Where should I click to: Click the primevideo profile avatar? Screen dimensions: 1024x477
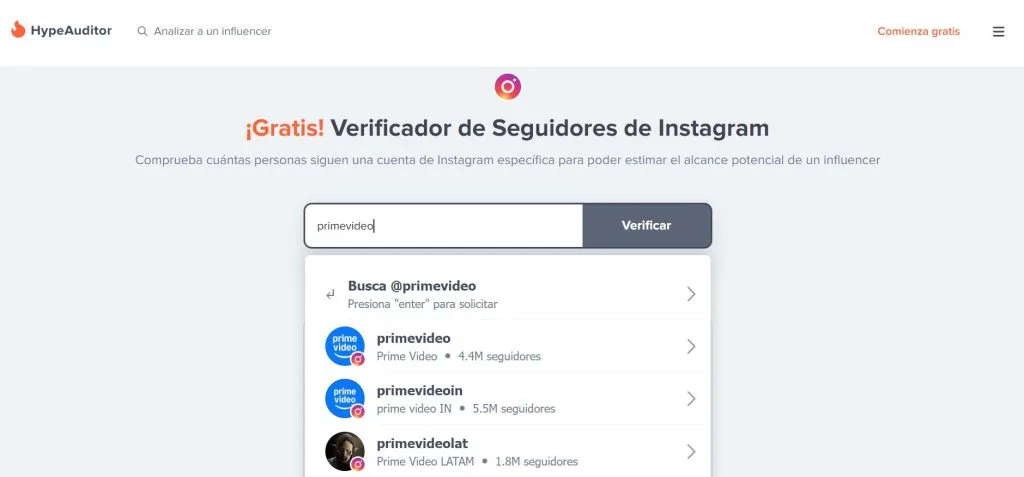pos(344,346)
